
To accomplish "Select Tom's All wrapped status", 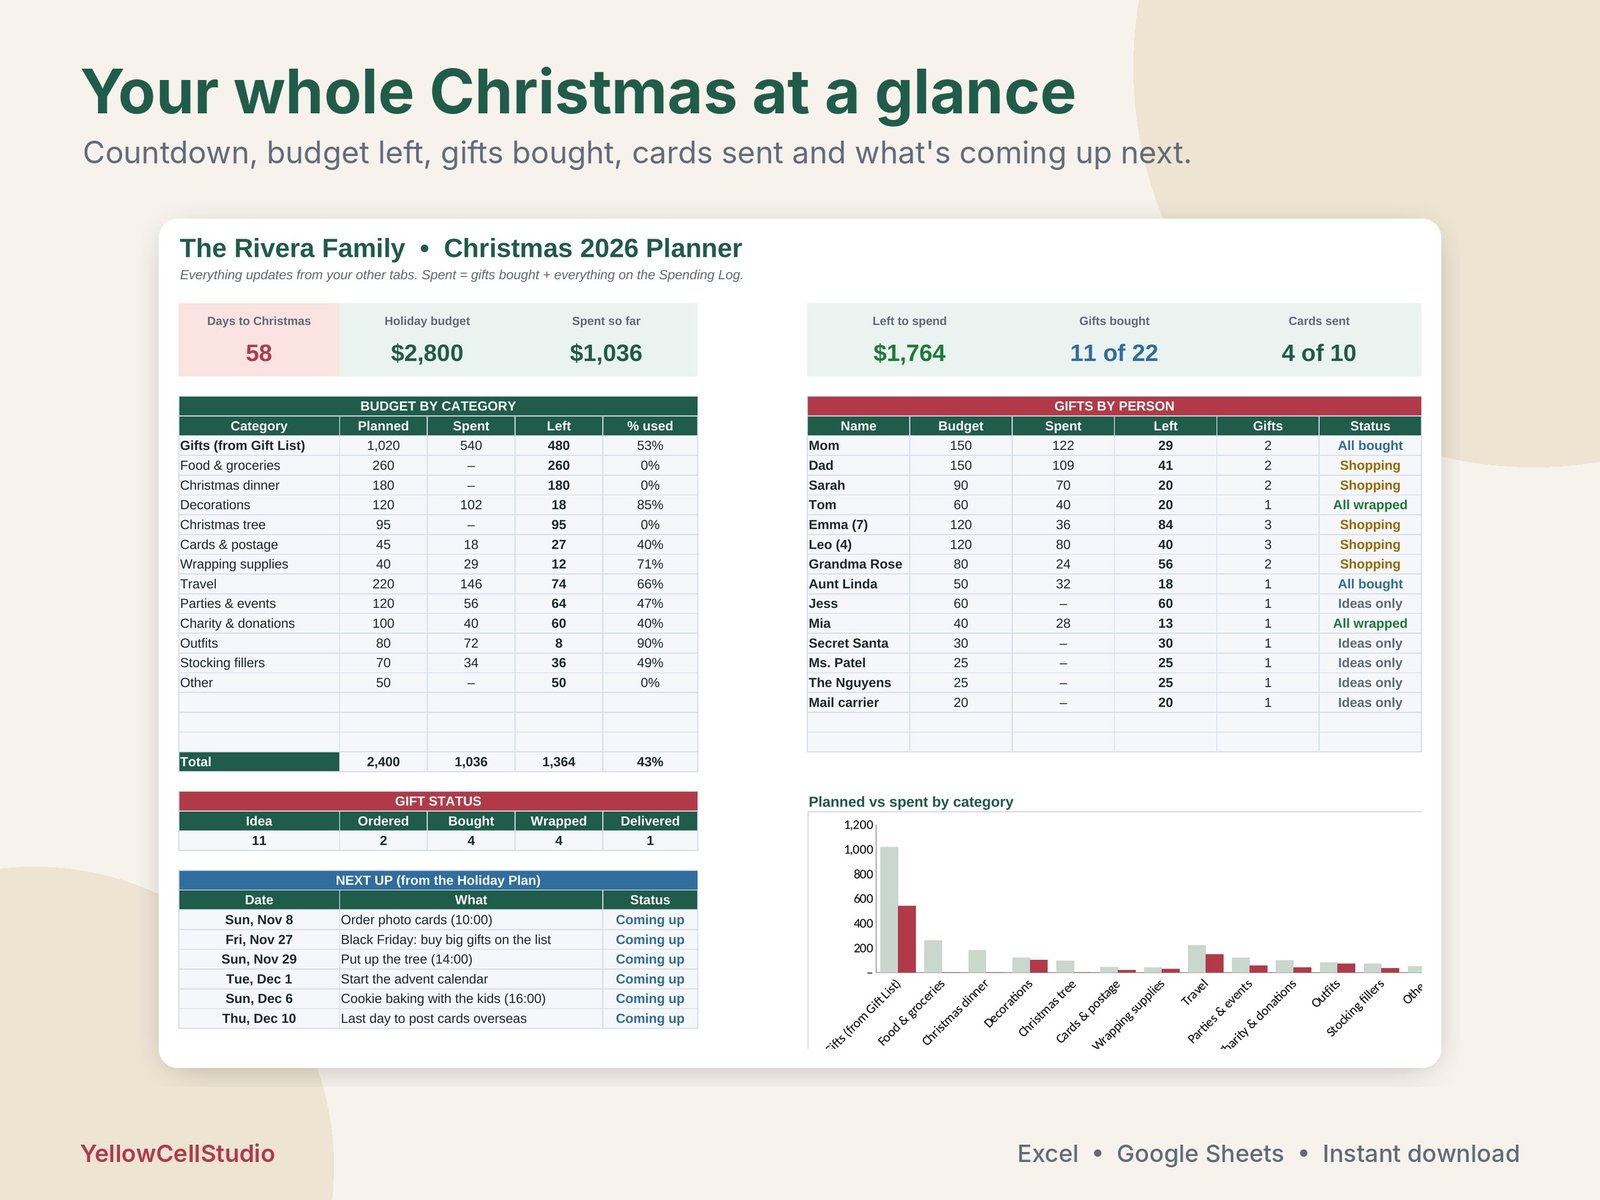I will [x=1370, y=505].
